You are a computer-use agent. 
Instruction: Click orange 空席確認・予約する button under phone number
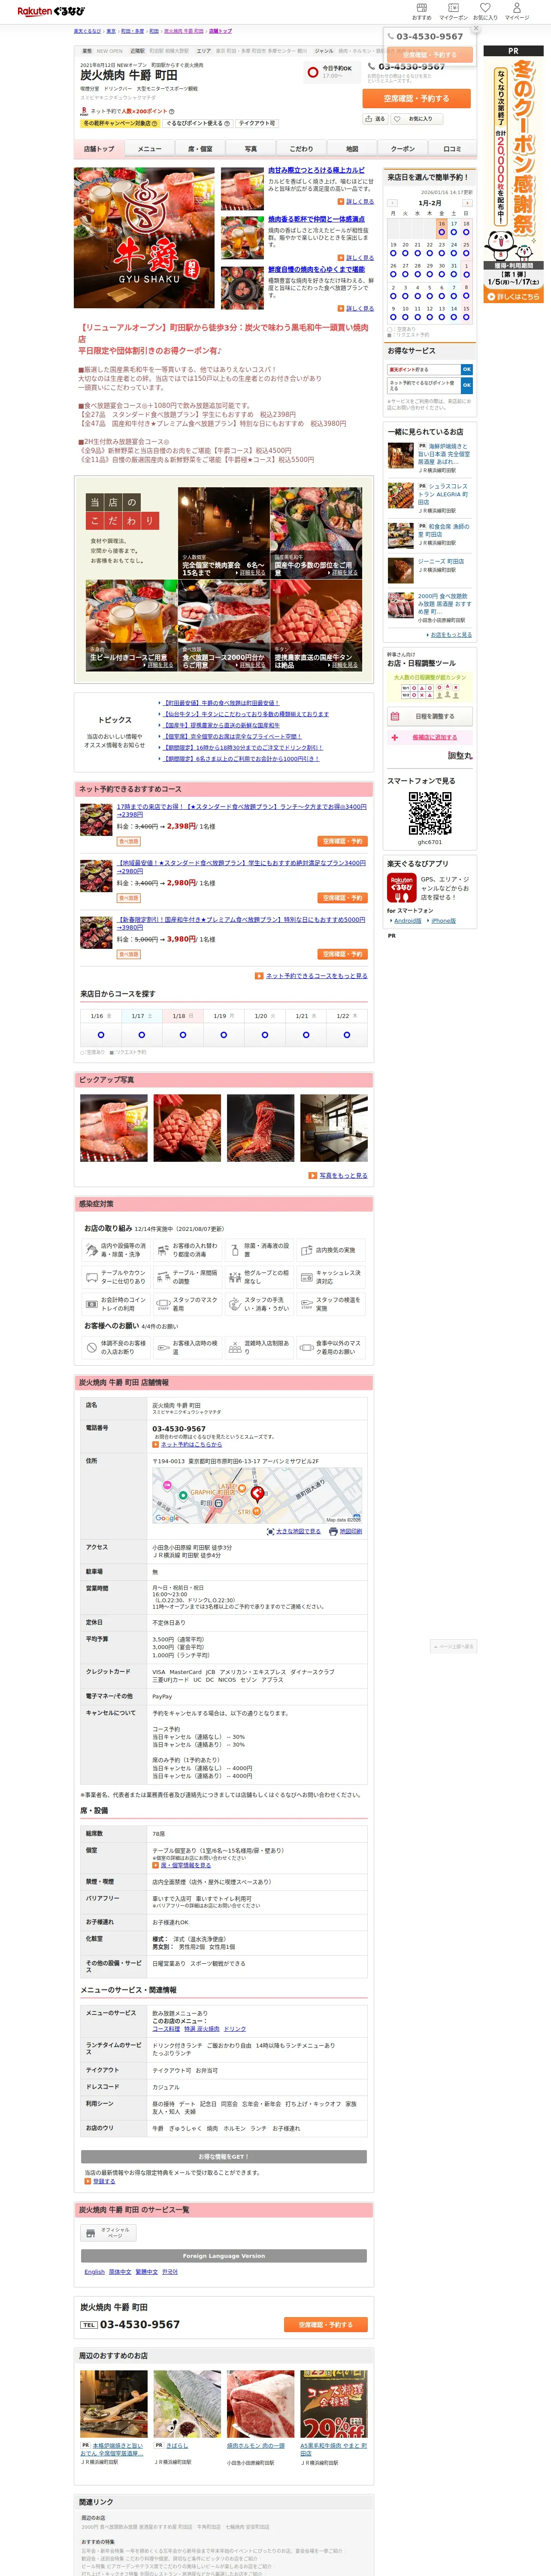point(418,99)
